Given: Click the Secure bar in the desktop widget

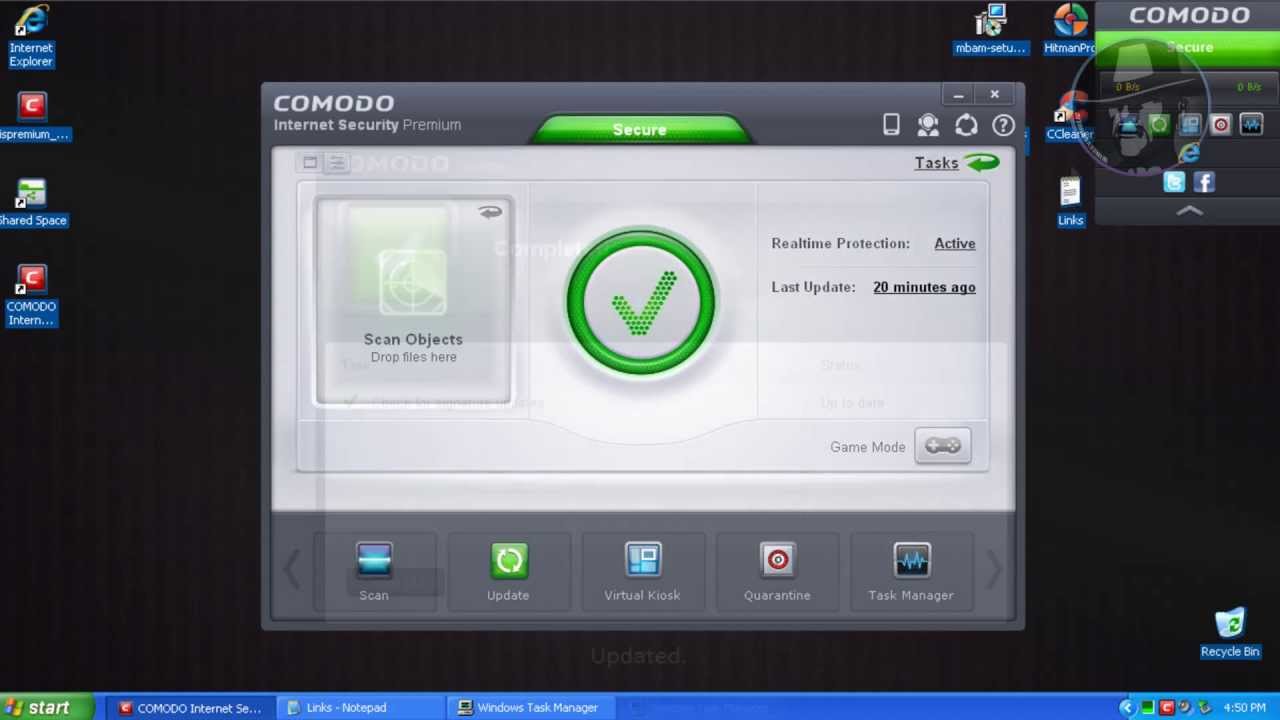Looking at the screenshot, I should point(1188,48).
